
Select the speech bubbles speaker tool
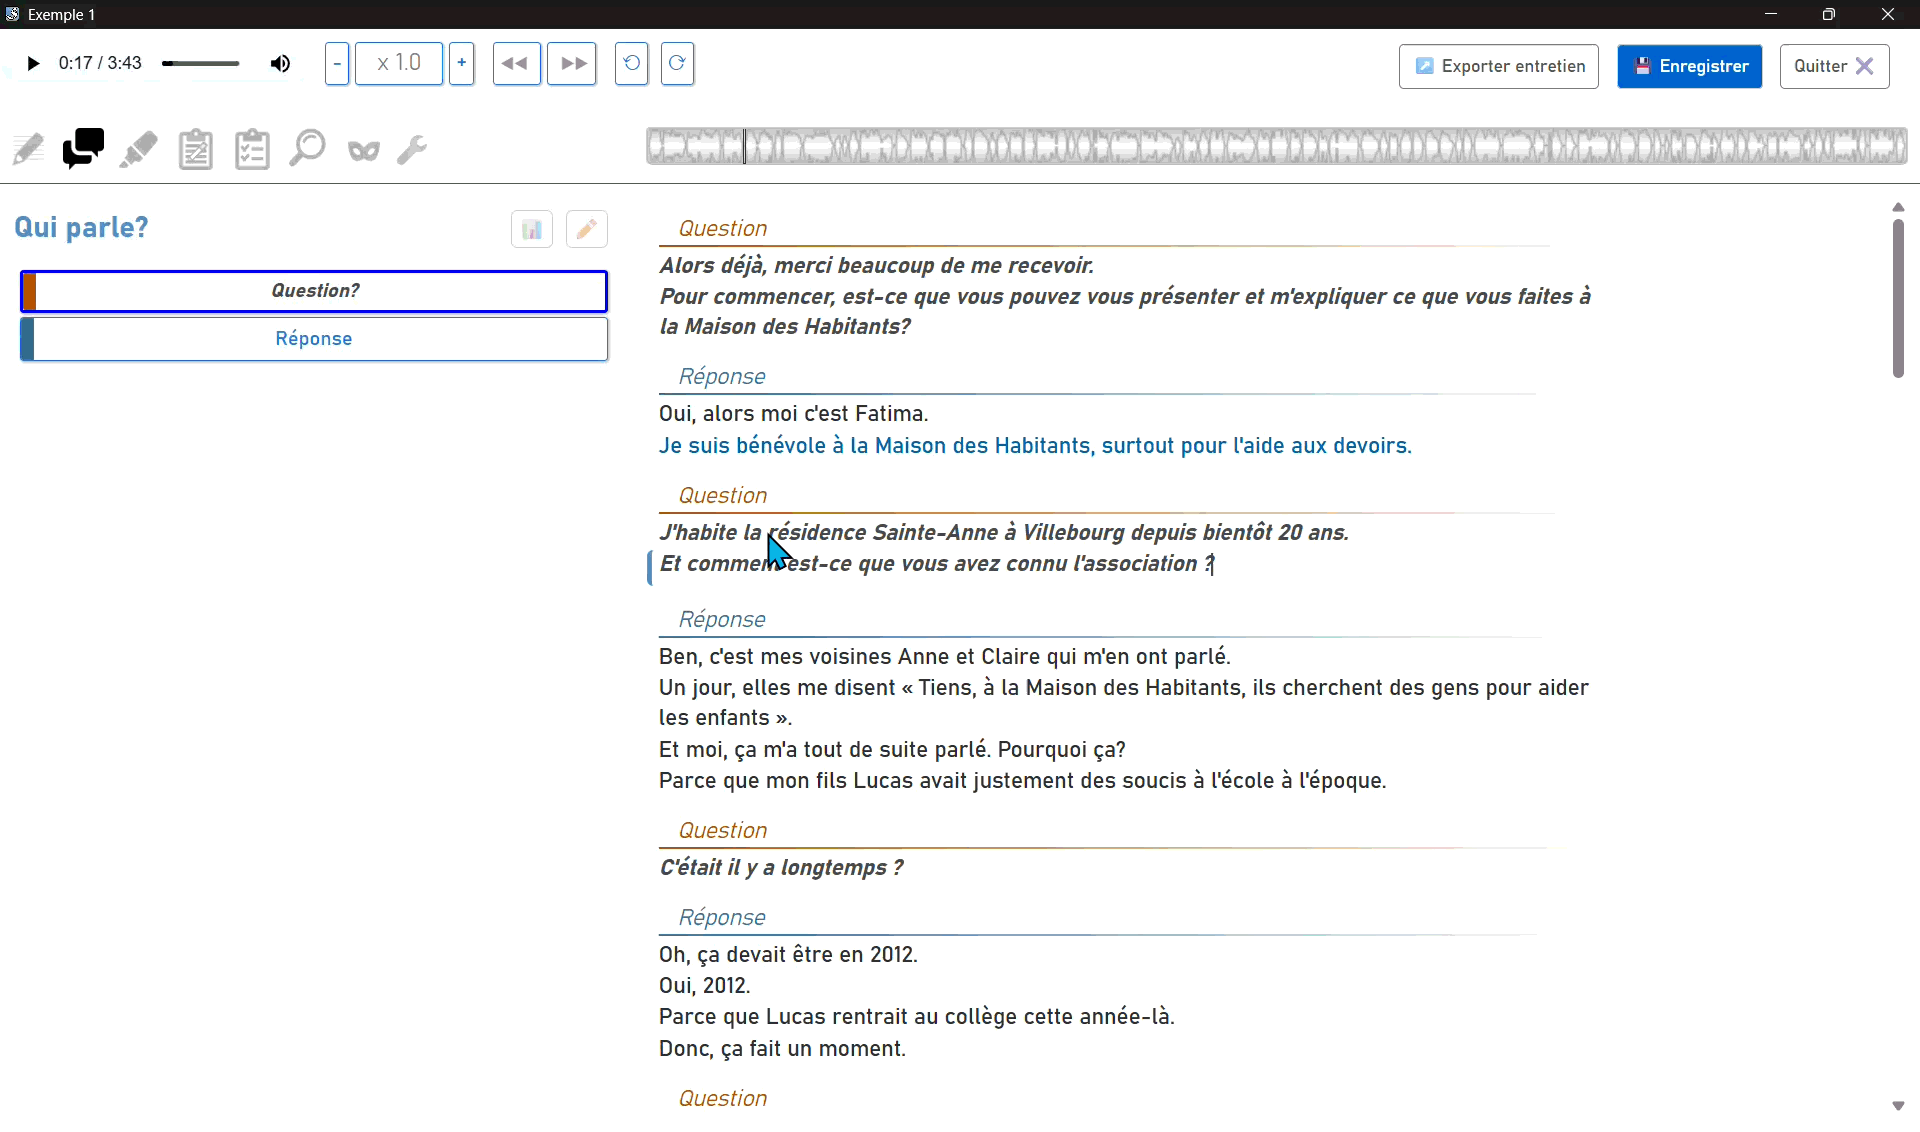tap(83, 150)
